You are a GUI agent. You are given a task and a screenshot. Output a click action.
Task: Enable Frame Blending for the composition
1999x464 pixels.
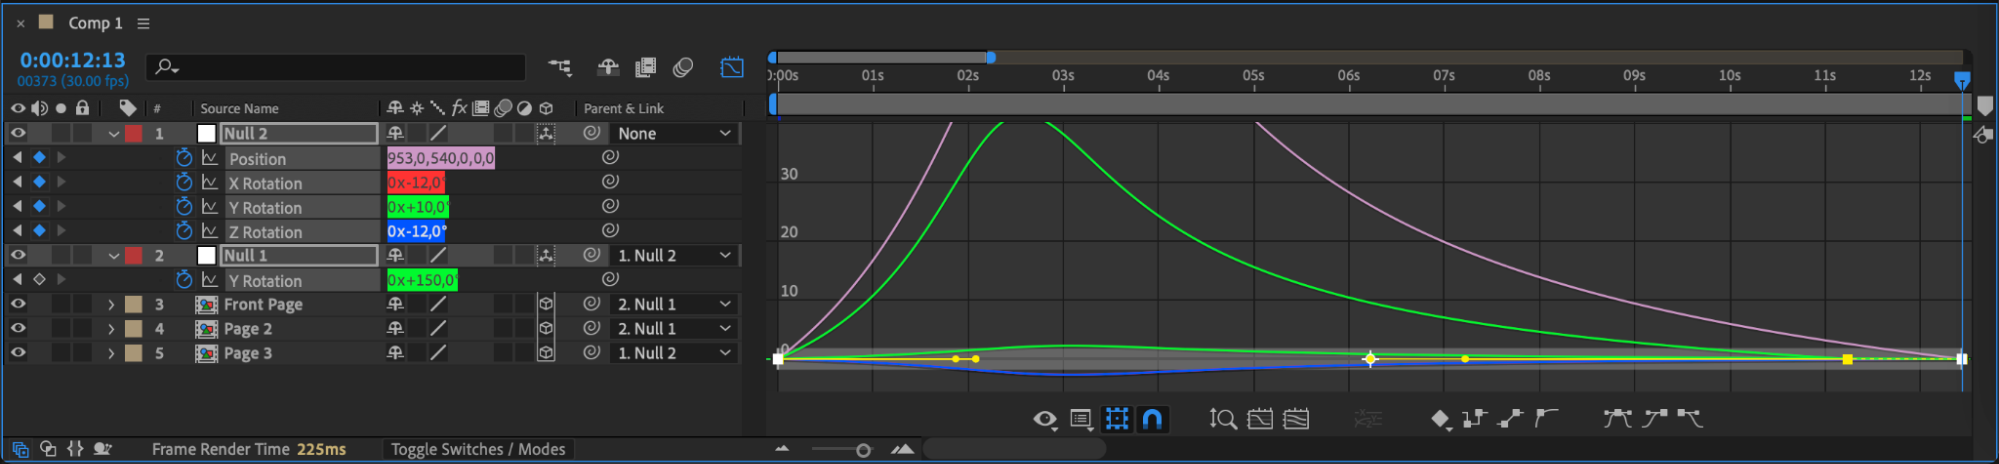click(646, 67)
